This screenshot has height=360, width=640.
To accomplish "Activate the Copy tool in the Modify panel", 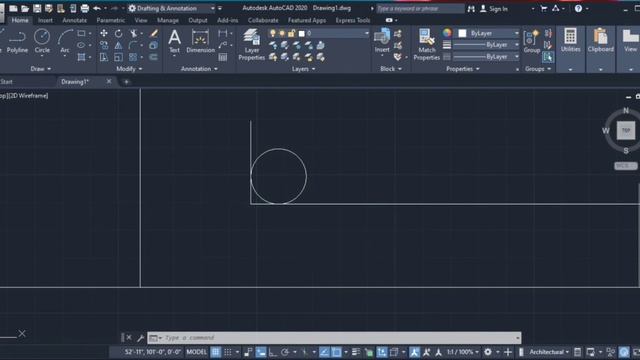I will pyautogui.click(x=104, y=45).
